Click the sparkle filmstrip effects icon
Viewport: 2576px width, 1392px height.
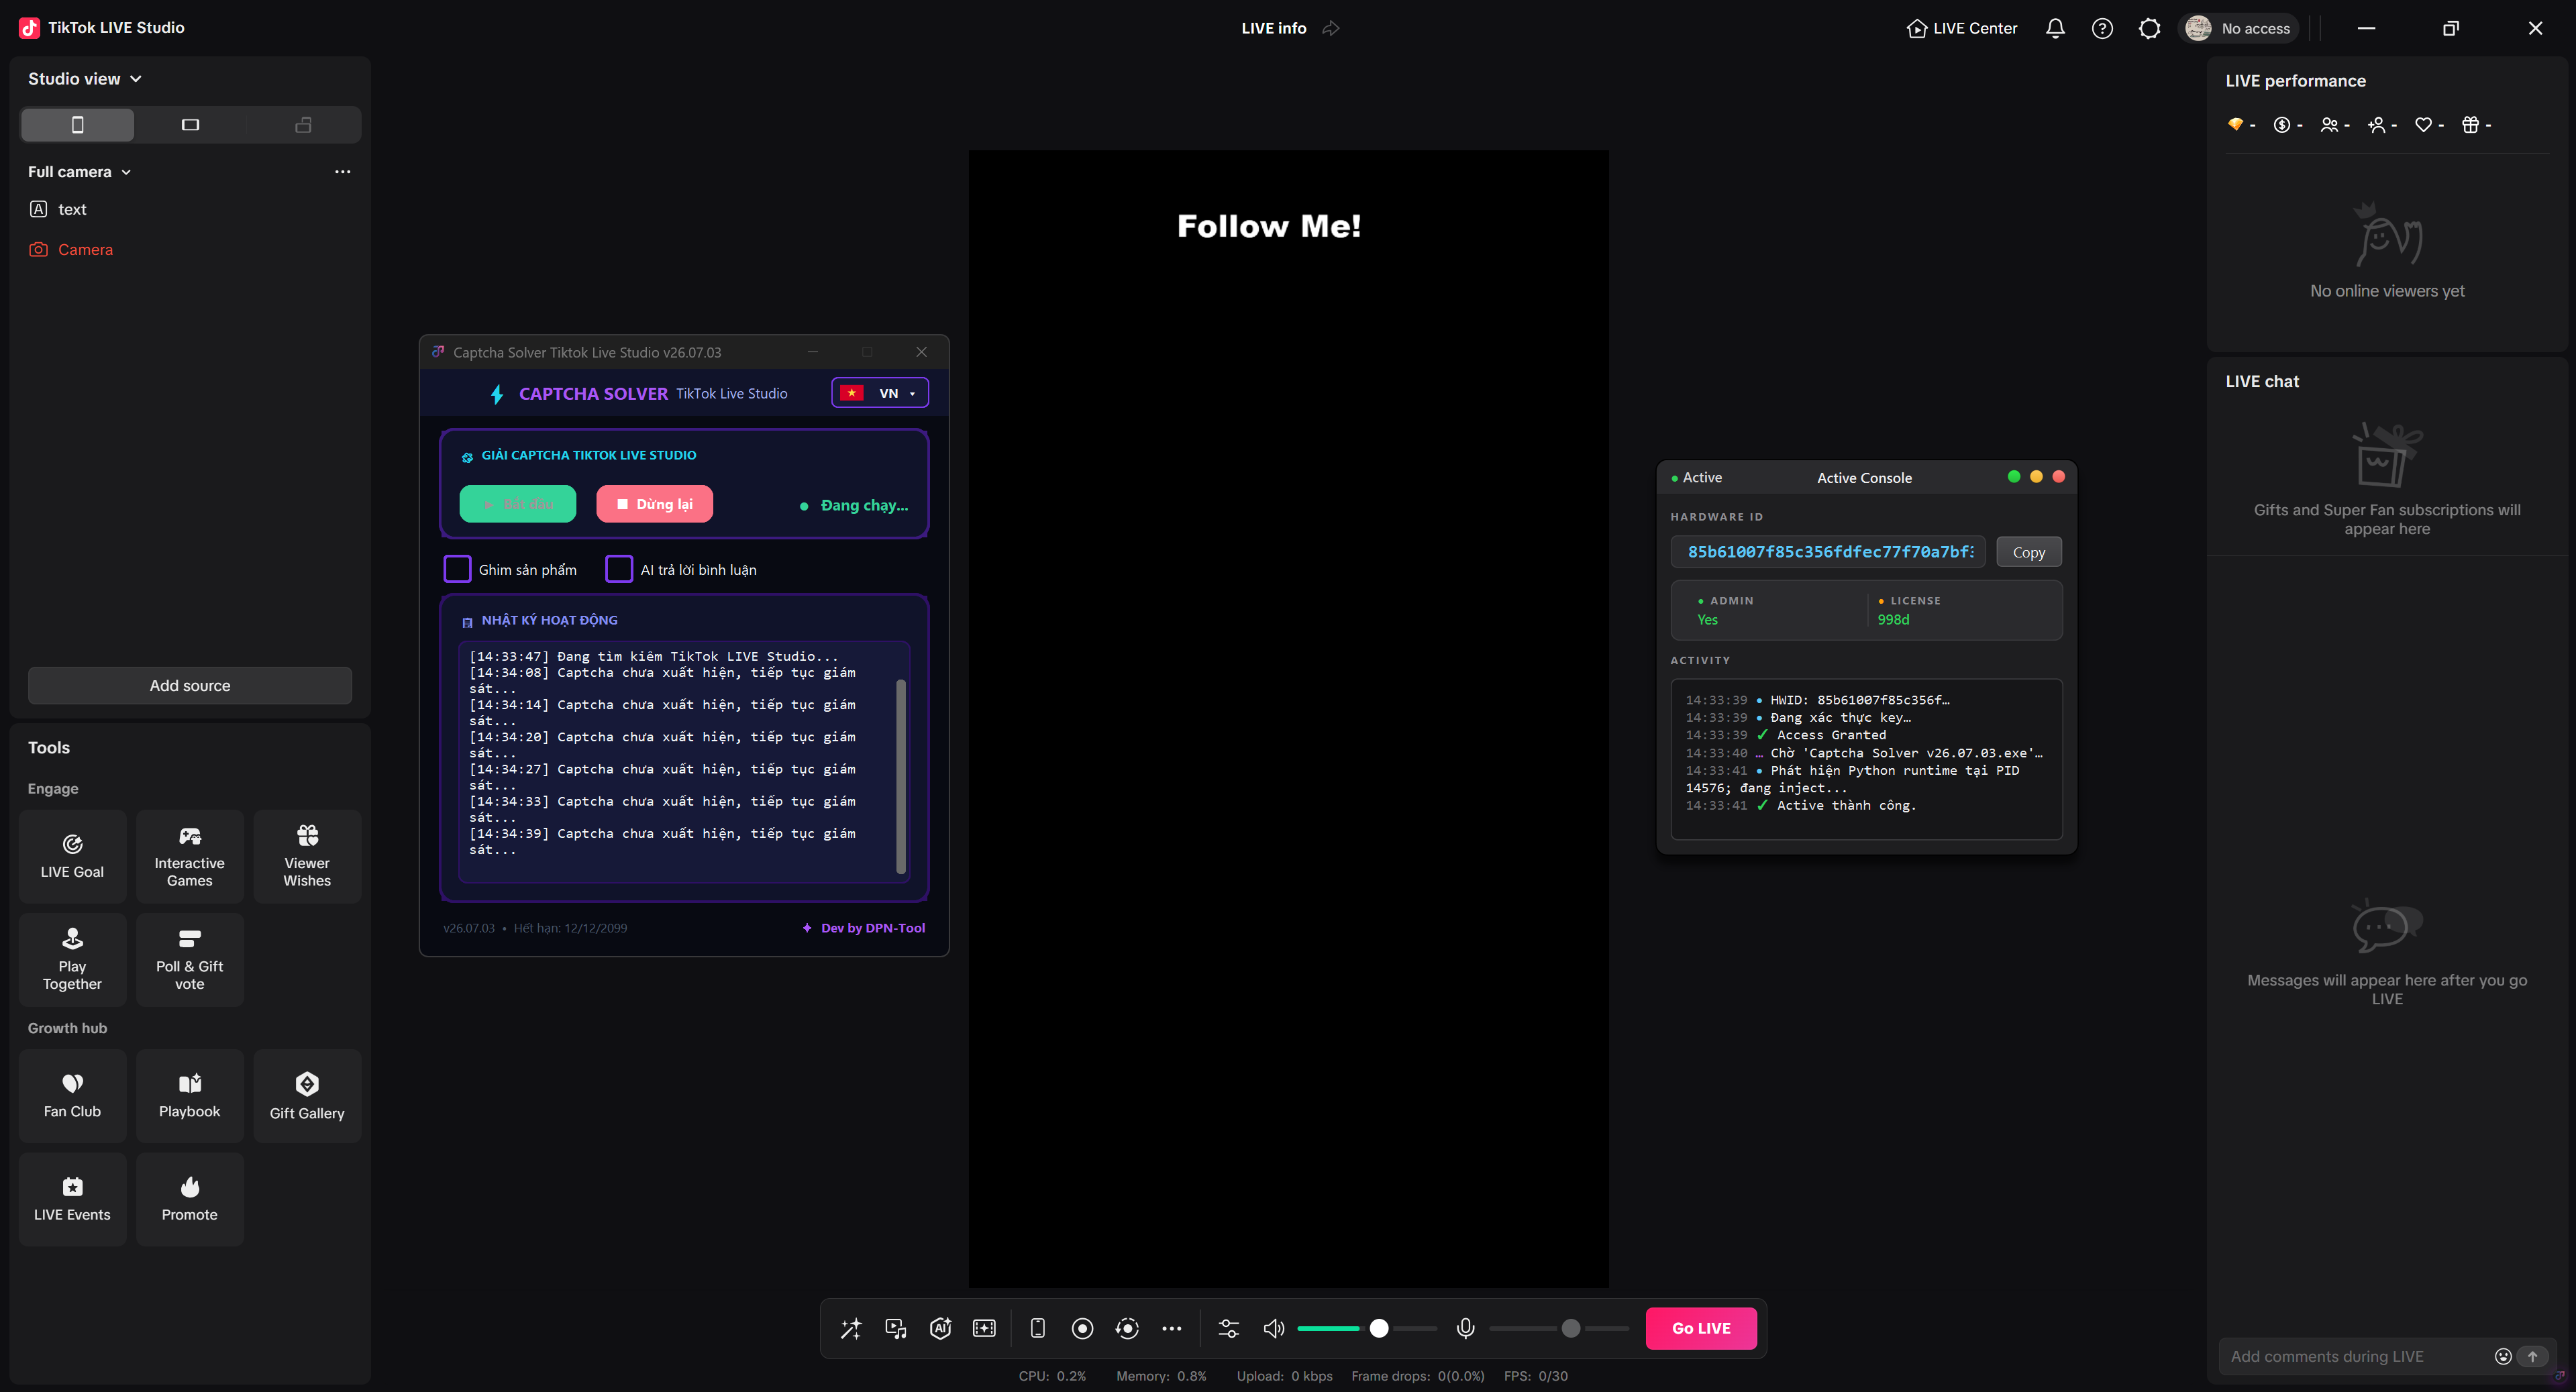click(x=984, y=1328)
